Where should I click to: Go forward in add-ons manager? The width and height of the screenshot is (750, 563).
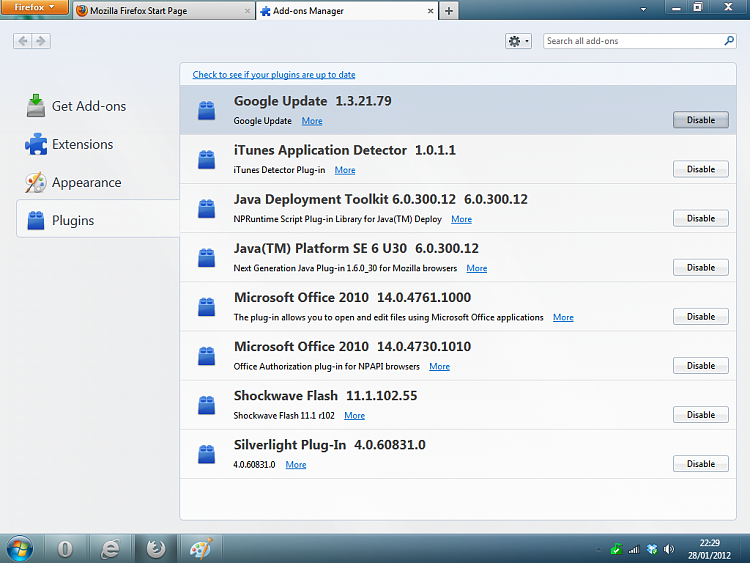41,41
